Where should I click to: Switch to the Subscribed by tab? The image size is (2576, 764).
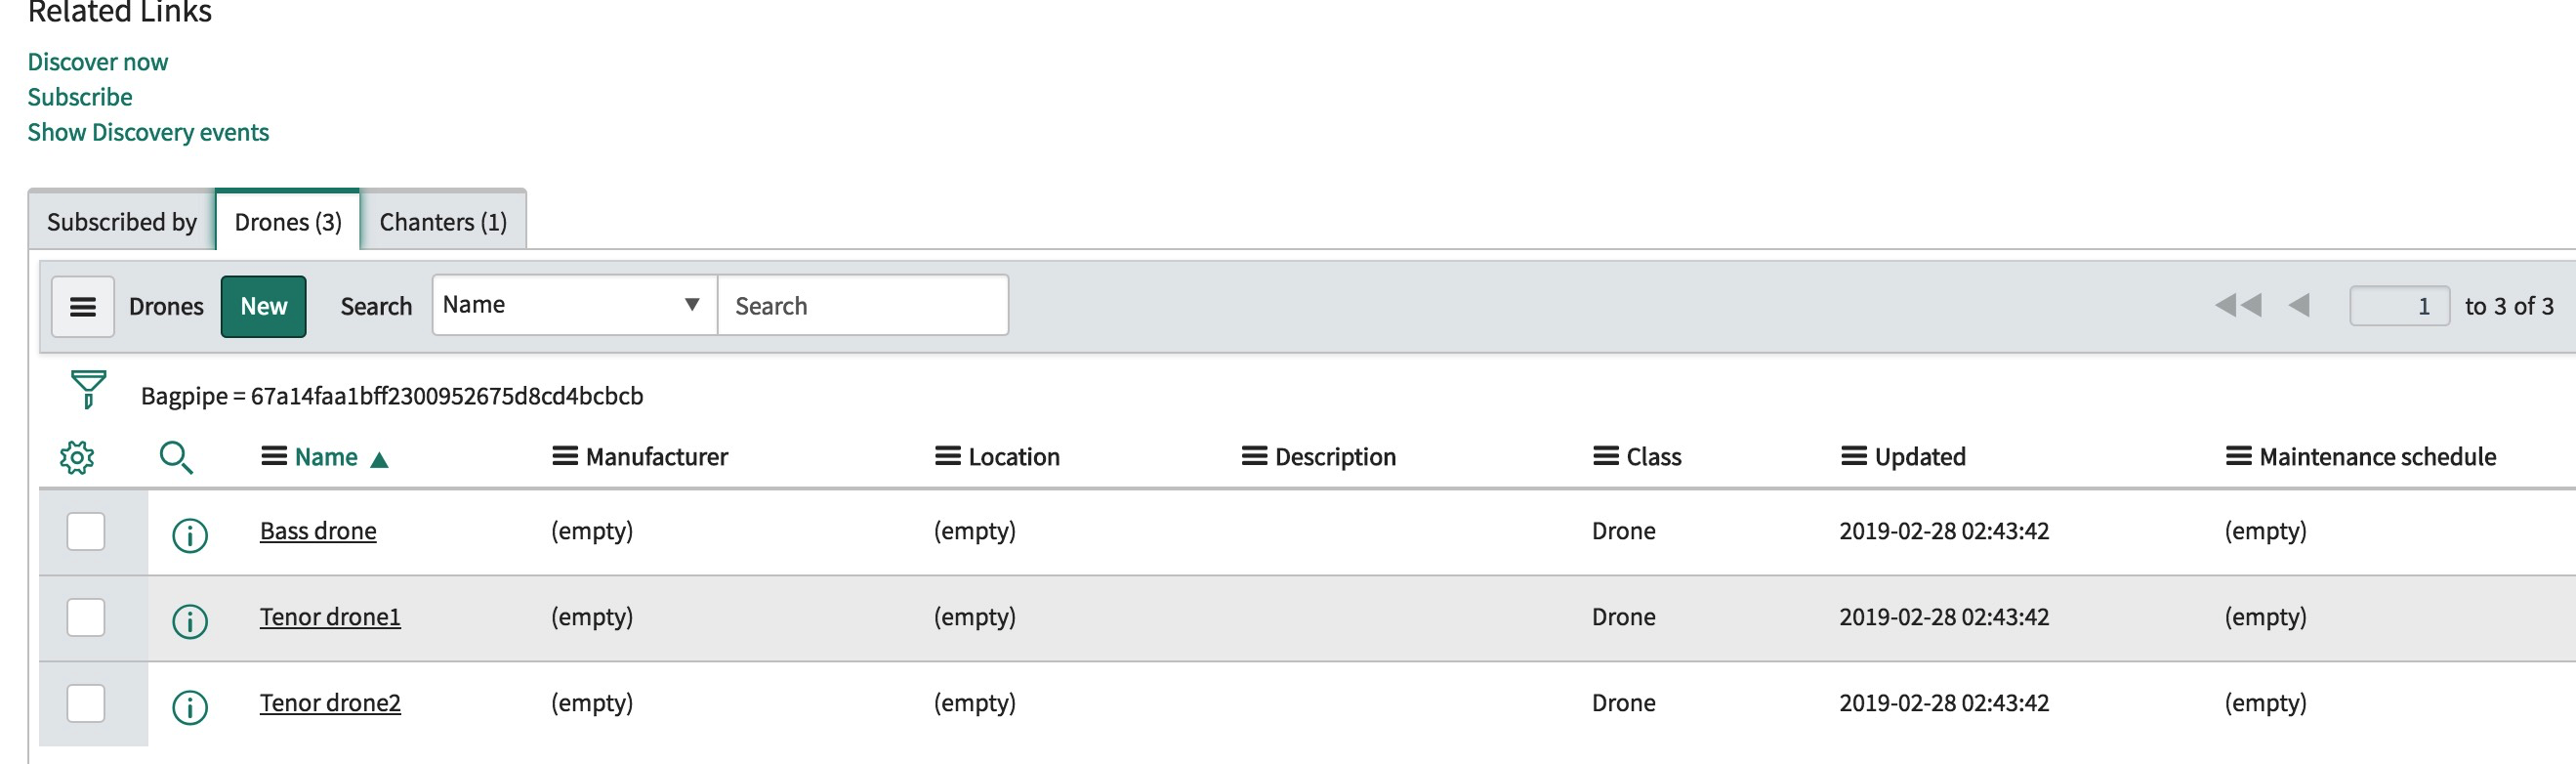[122, 221]
